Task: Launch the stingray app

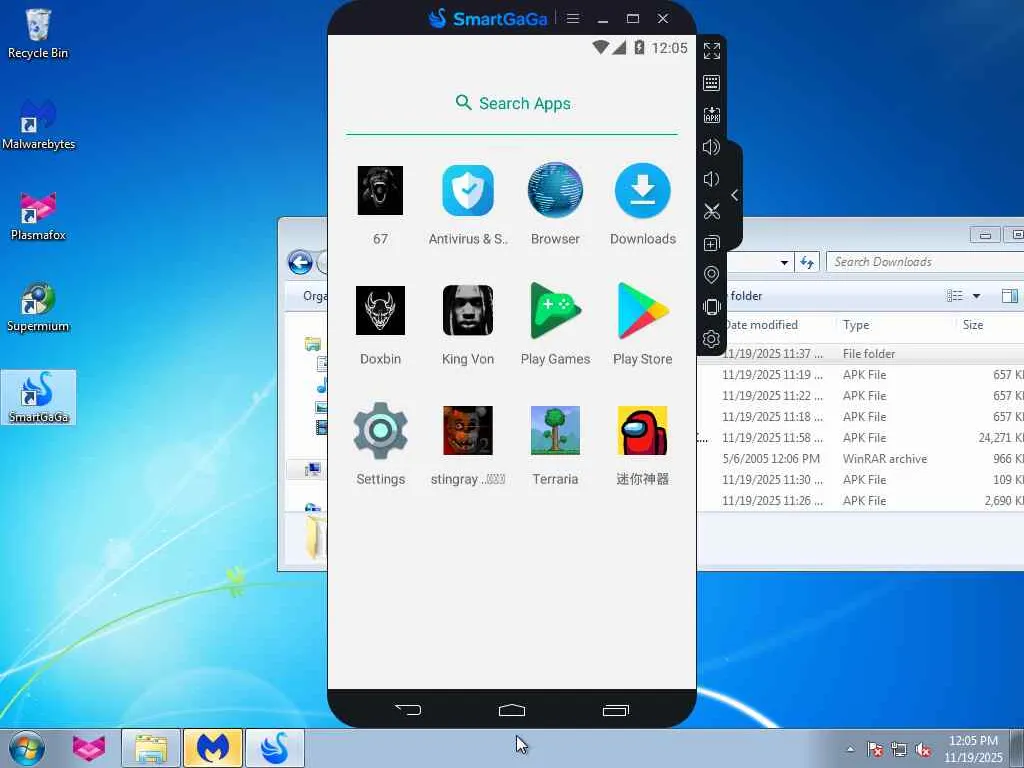Action: 468,430
